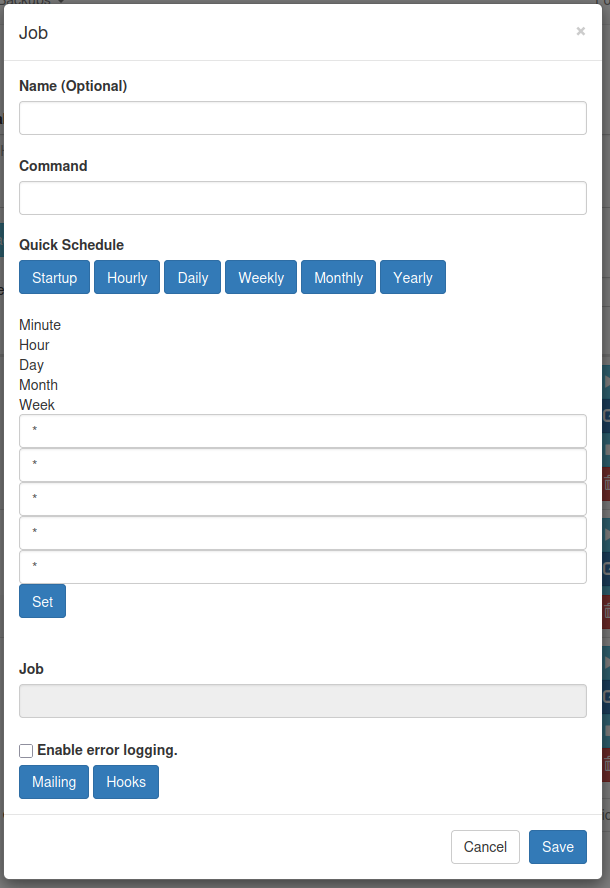Click the fifth asterisk field for Week
The image size is (610, 888).
(302, 567)
